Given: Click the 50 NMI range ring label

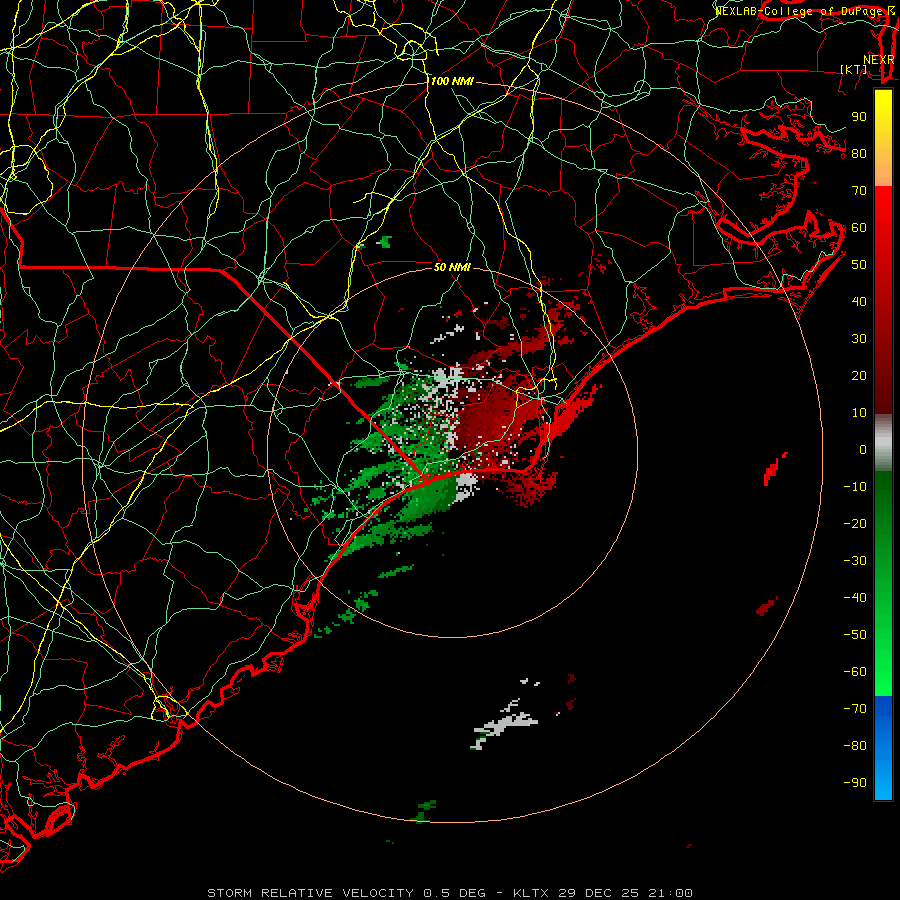Looking at the screenshot, I should click(x=452, y=267).
